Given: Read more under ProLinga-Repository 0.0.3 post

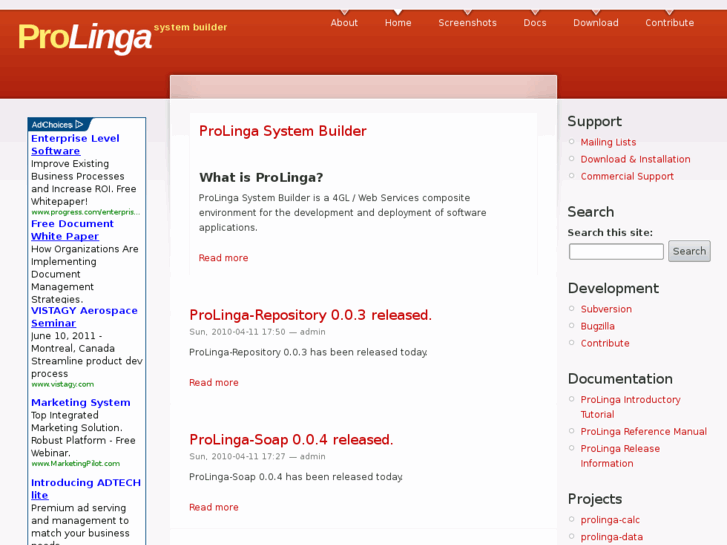Looking at the screenshot, I should tap(214, 383).
